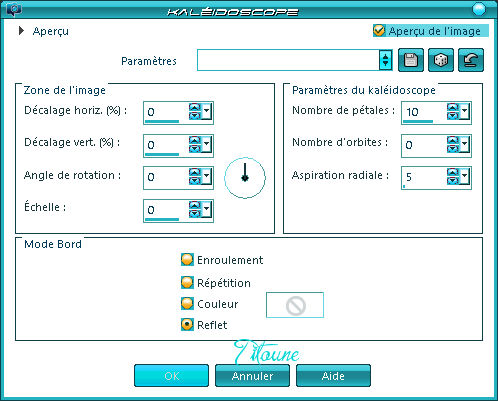Expand the Aperçu preview triangle
This screenshot has width=498, height=401.
21,31
